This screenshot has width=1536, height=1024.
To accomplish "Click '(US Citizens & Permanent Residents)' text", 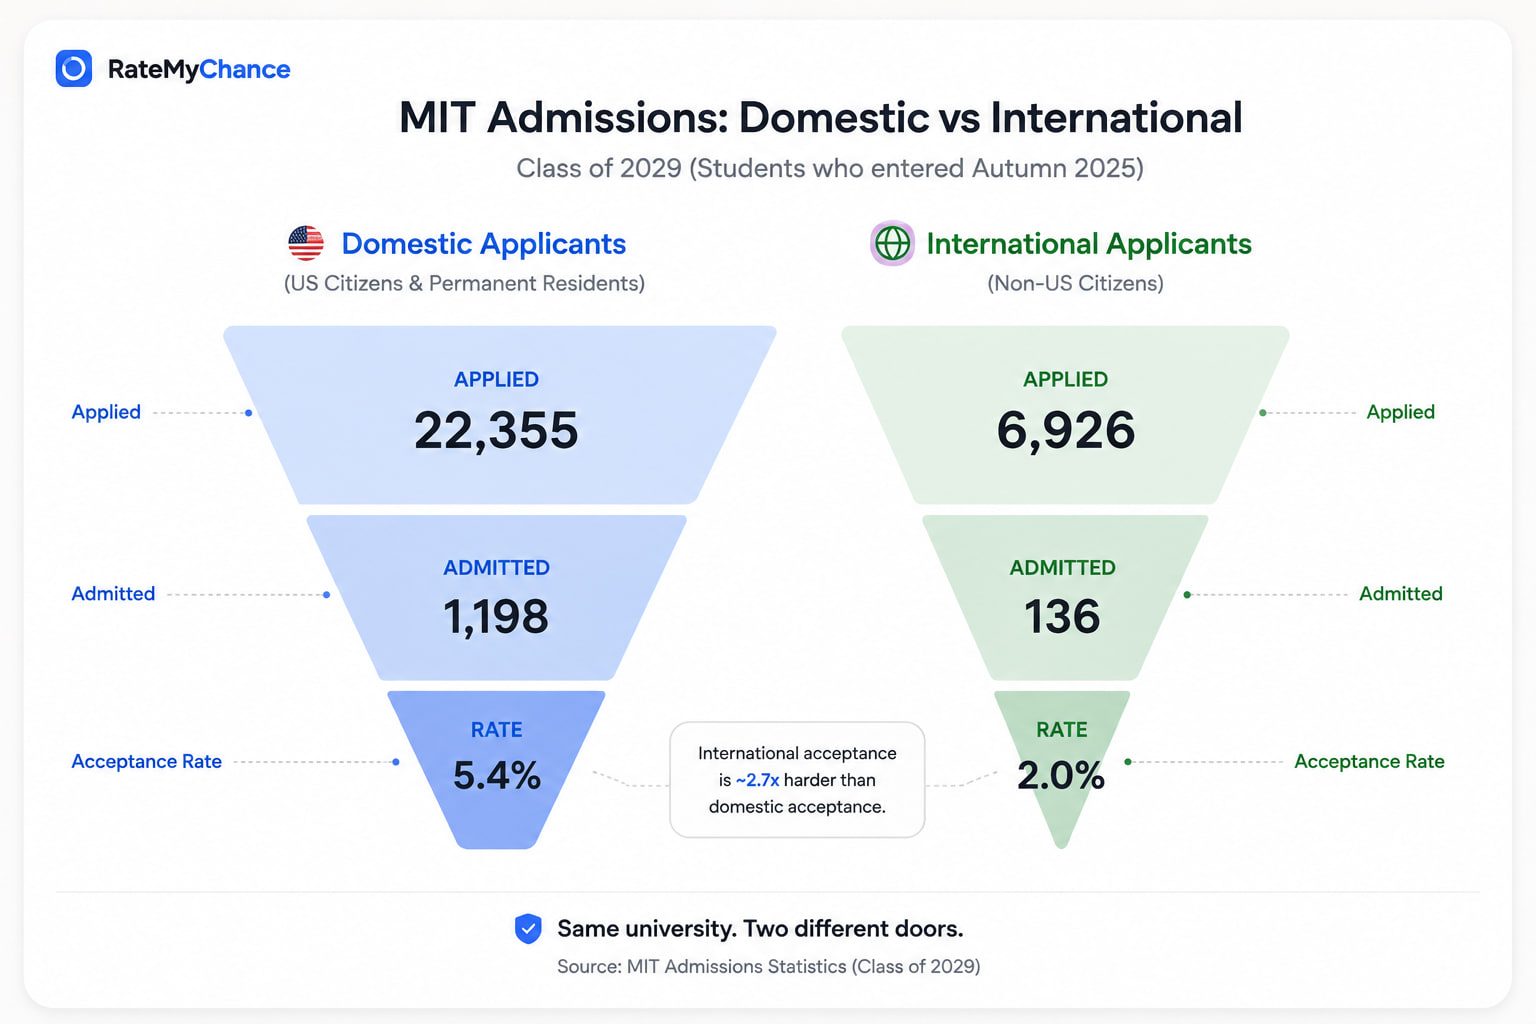I will (464, 283).
